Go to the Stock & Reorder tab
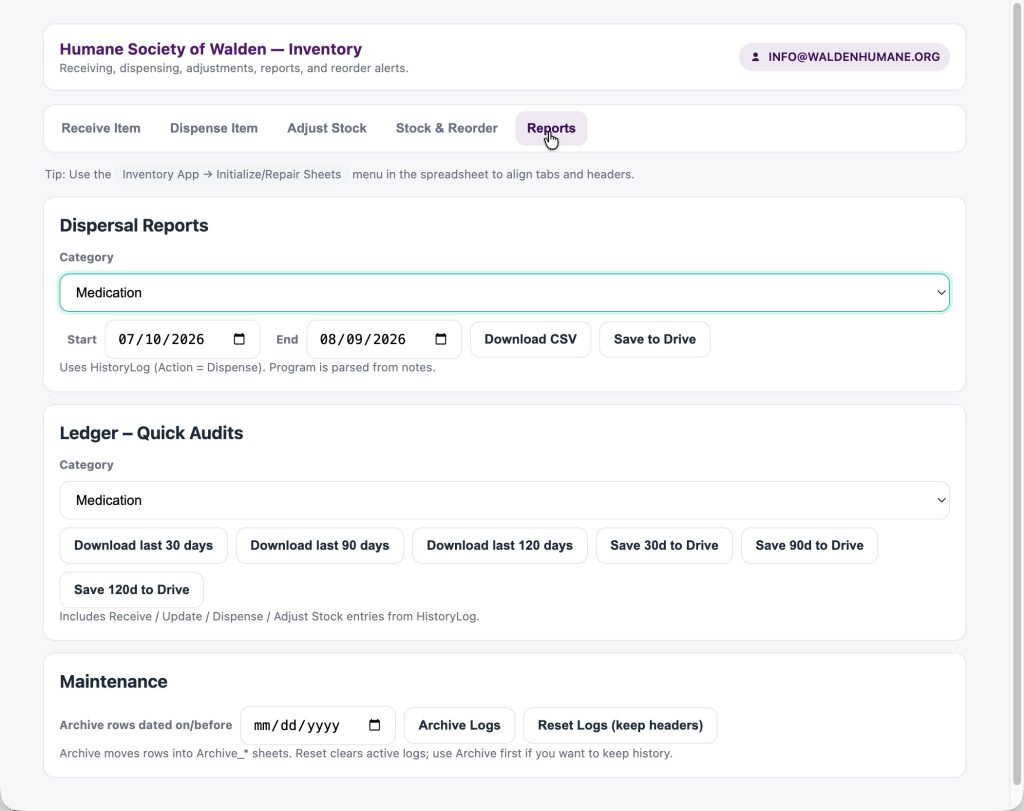Screen dimensions: 1024x811 click(x=447, y=128)
